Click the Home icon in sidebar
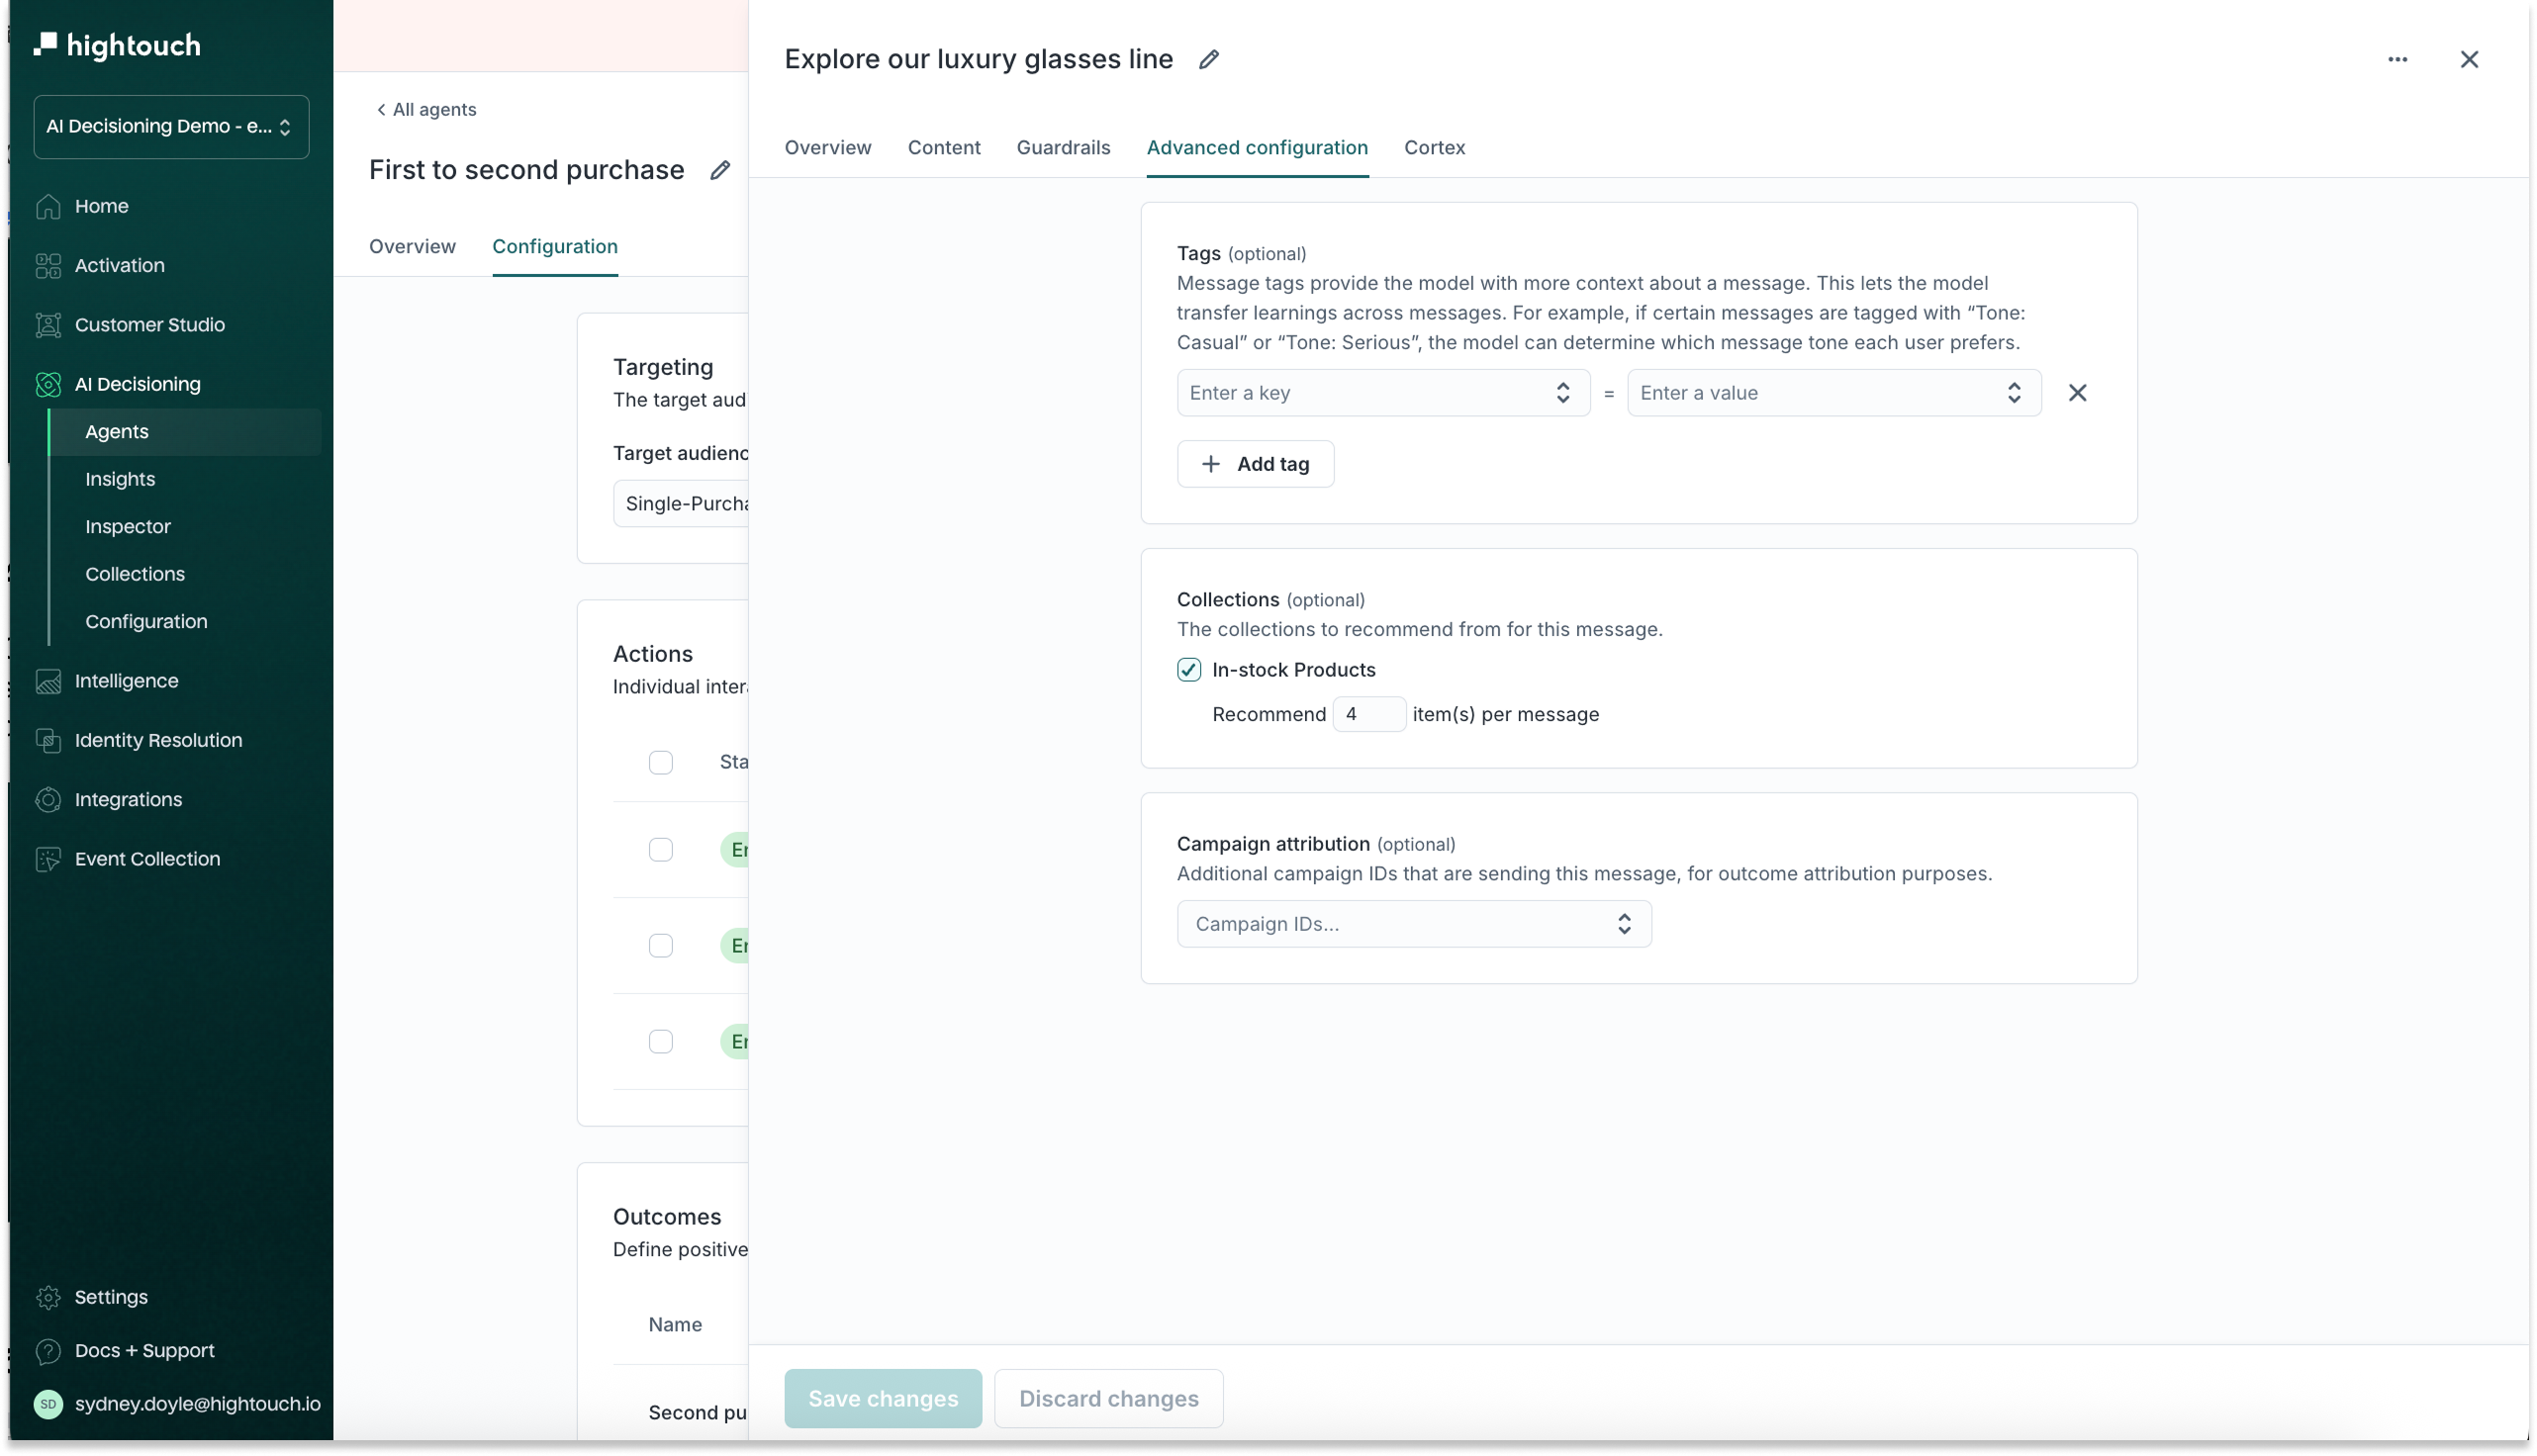Viewport: 2537px width, 1456px height. click(48, 206)
